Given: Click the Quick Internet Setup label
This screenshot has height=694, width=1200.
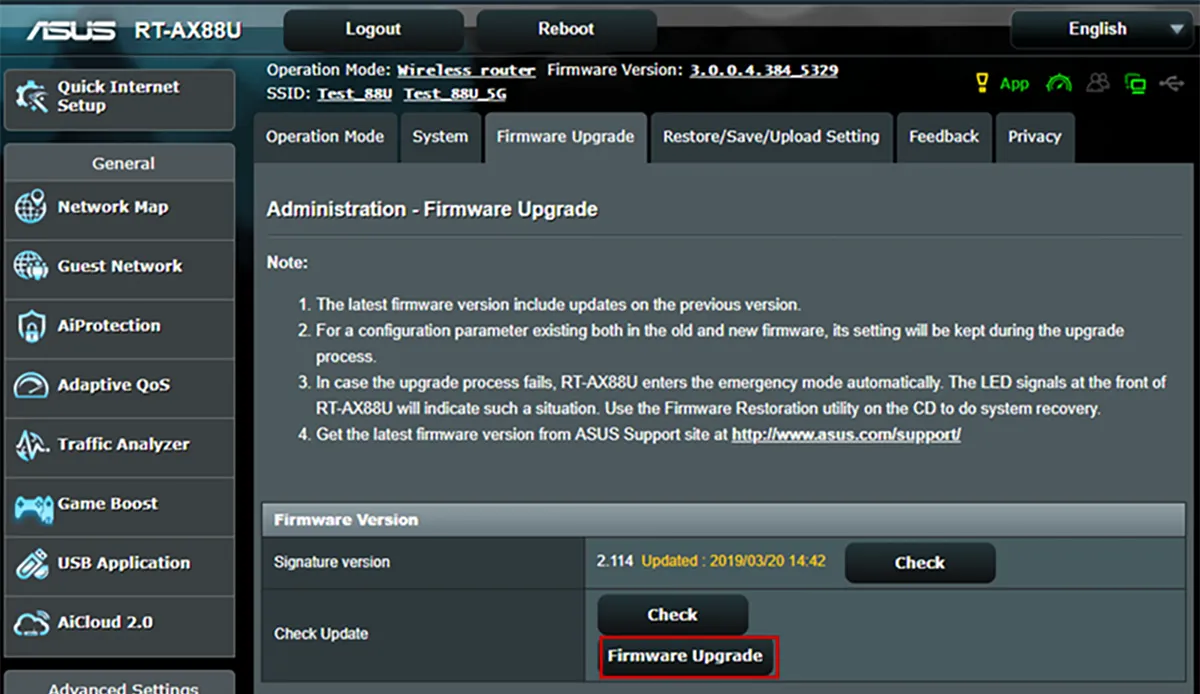Looking at the screenshot, I should click(x=118, y=96).
